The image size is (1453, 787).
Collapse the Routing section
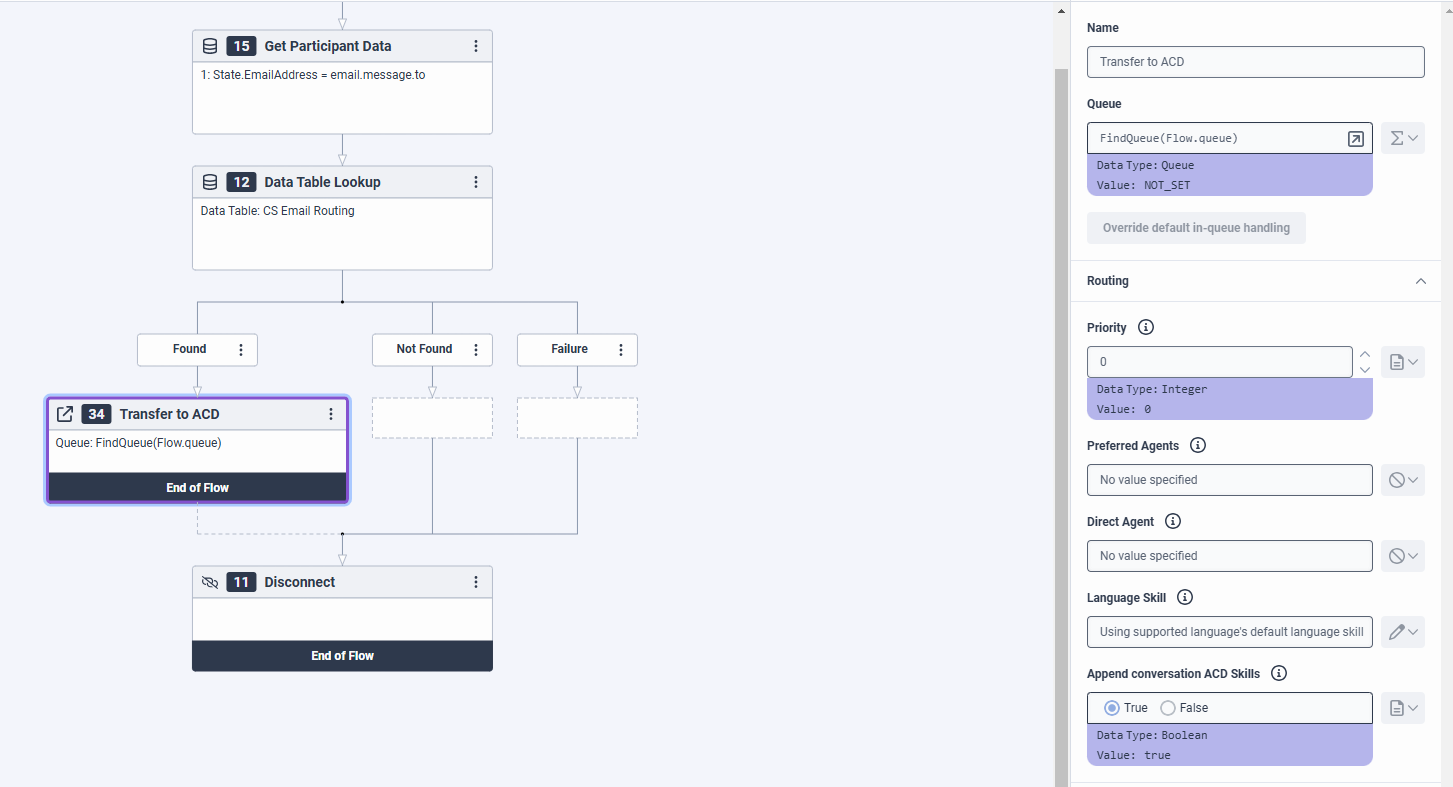pyautogui.click(x=1420, y=281)
